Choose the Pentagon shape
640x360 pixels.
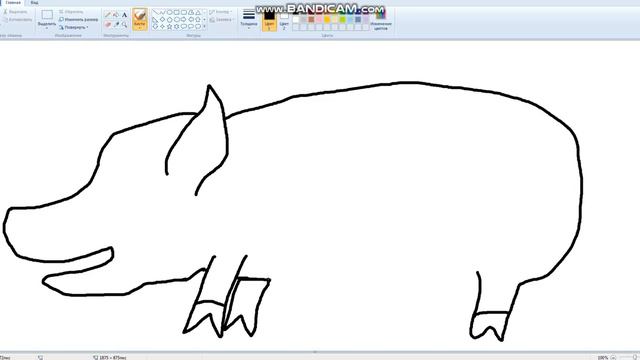click(170, 20)
